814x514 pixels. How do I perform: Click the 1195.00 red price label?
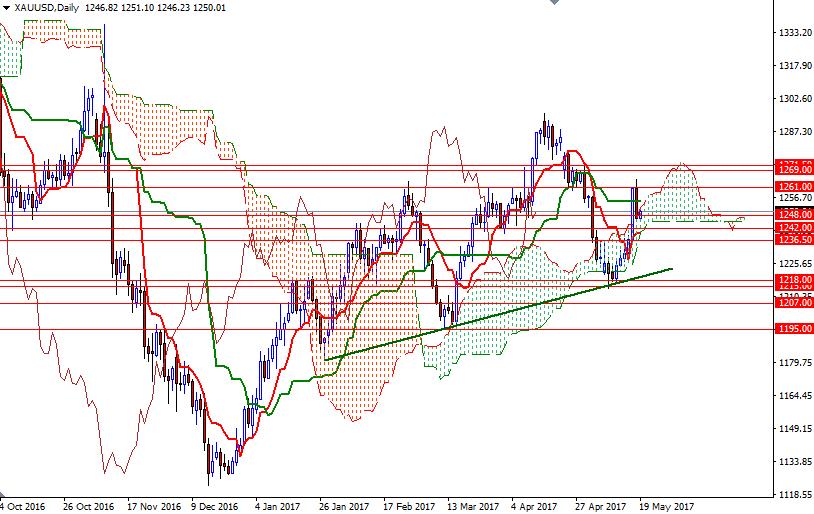click(795, 329)
